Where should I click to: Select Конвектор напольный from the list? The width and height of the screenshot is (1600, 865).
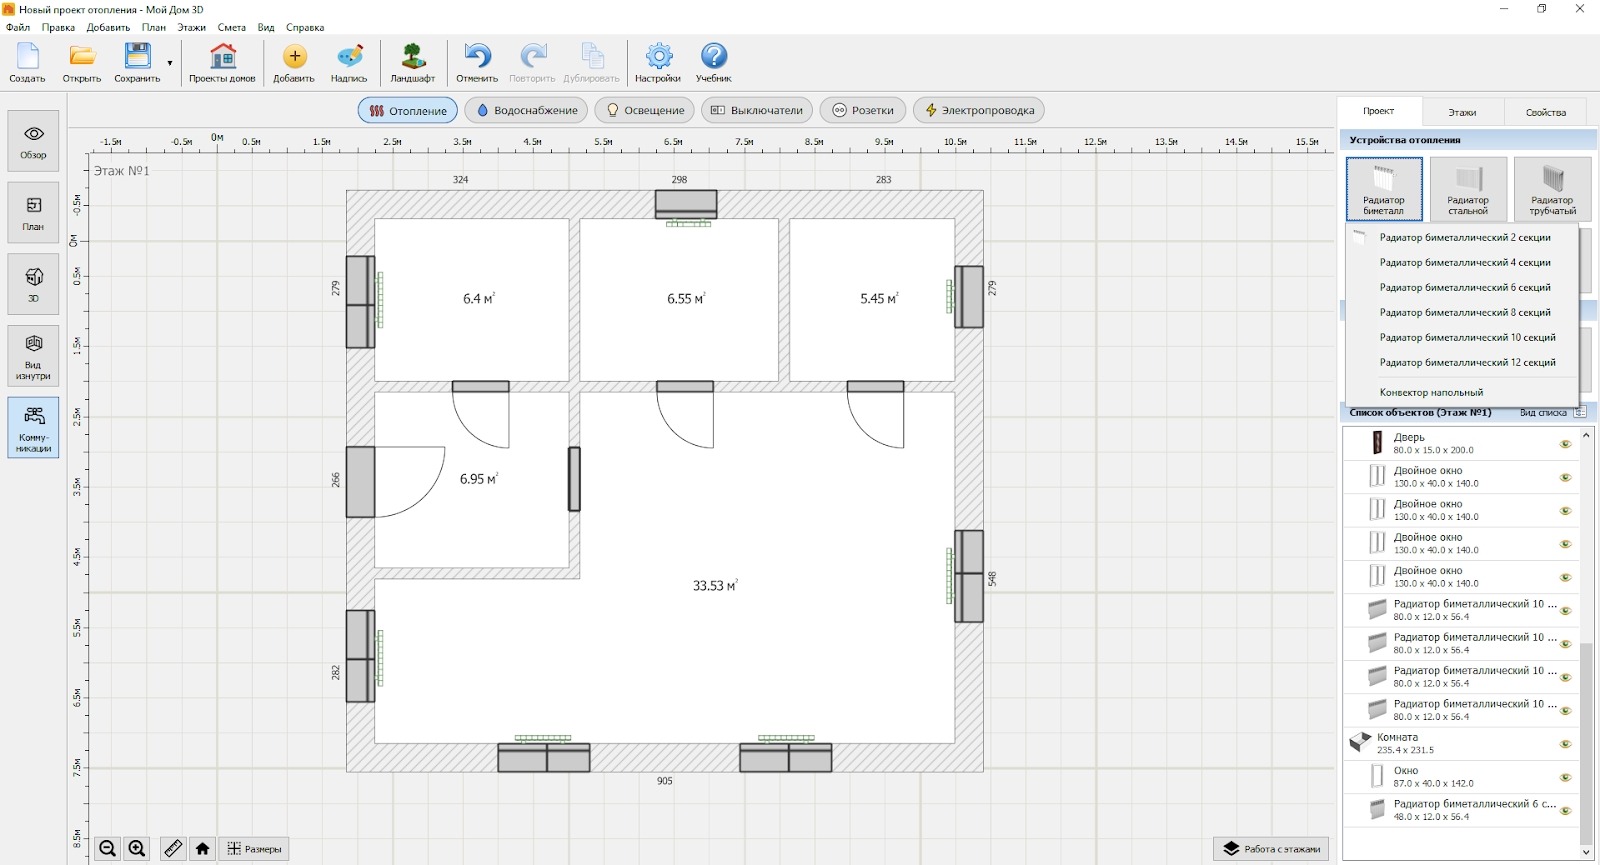click(1431, 393)
